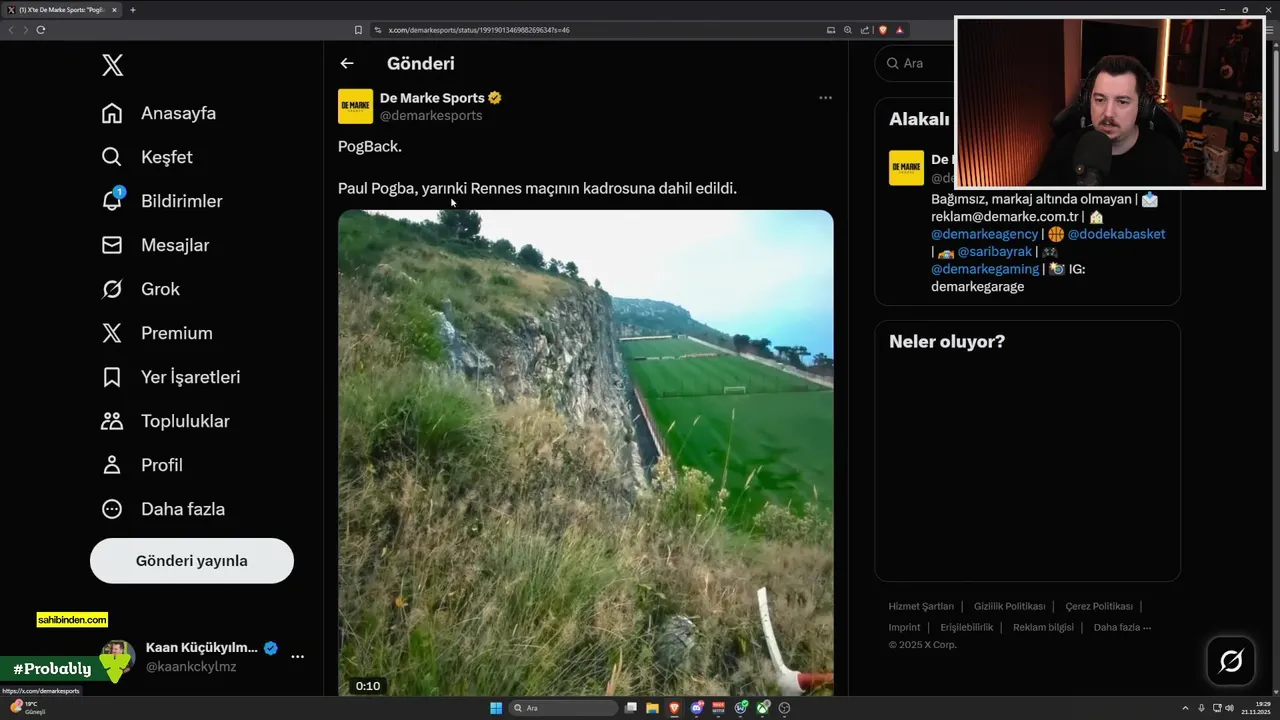Click reklam@demarke.com.tr email text

click(1004, 217)
